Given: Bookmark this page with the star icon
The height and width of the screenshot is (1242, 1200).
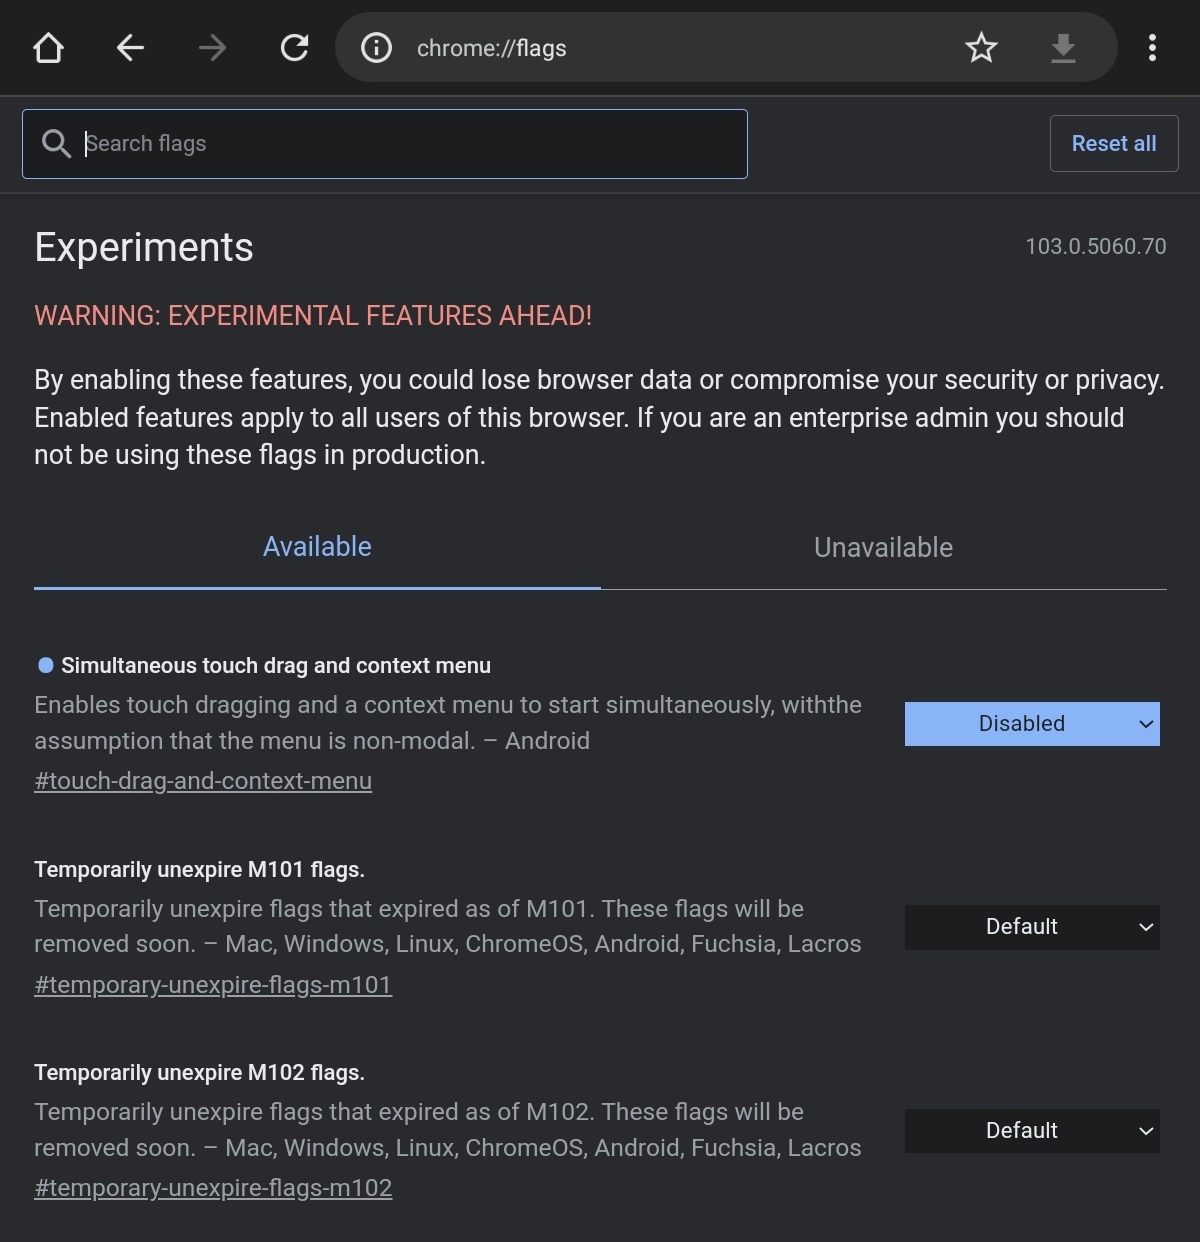Looking at the screenshot, I should point(981,48).
